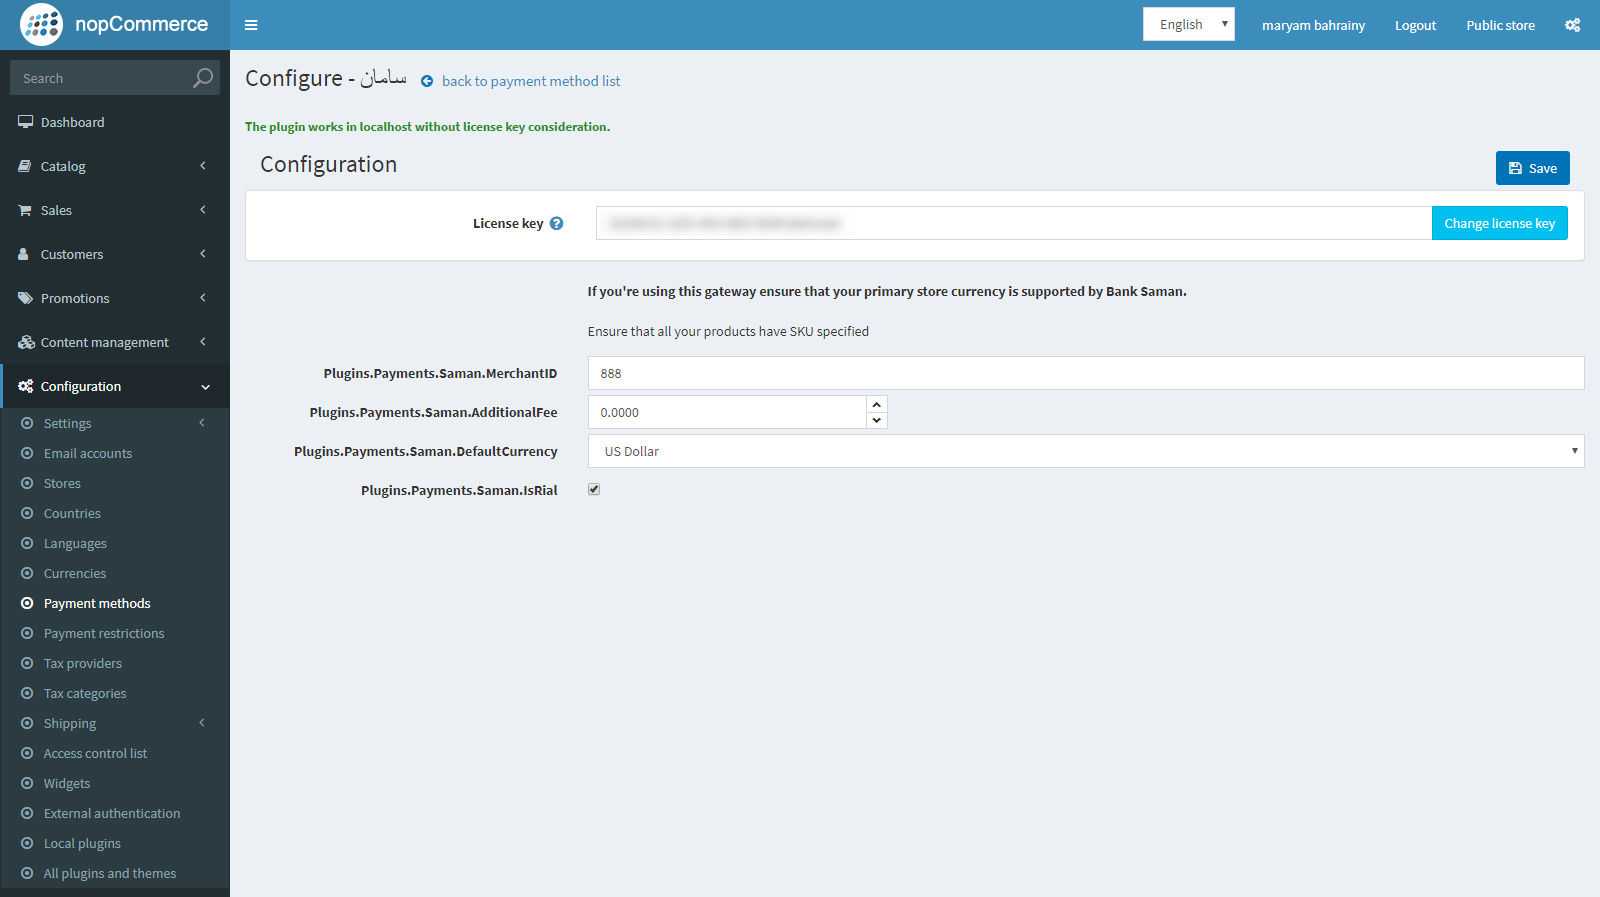Click the nopCommerce logo
The height and width of the screenshot is (897, 1600).
(x=114, y=24)
